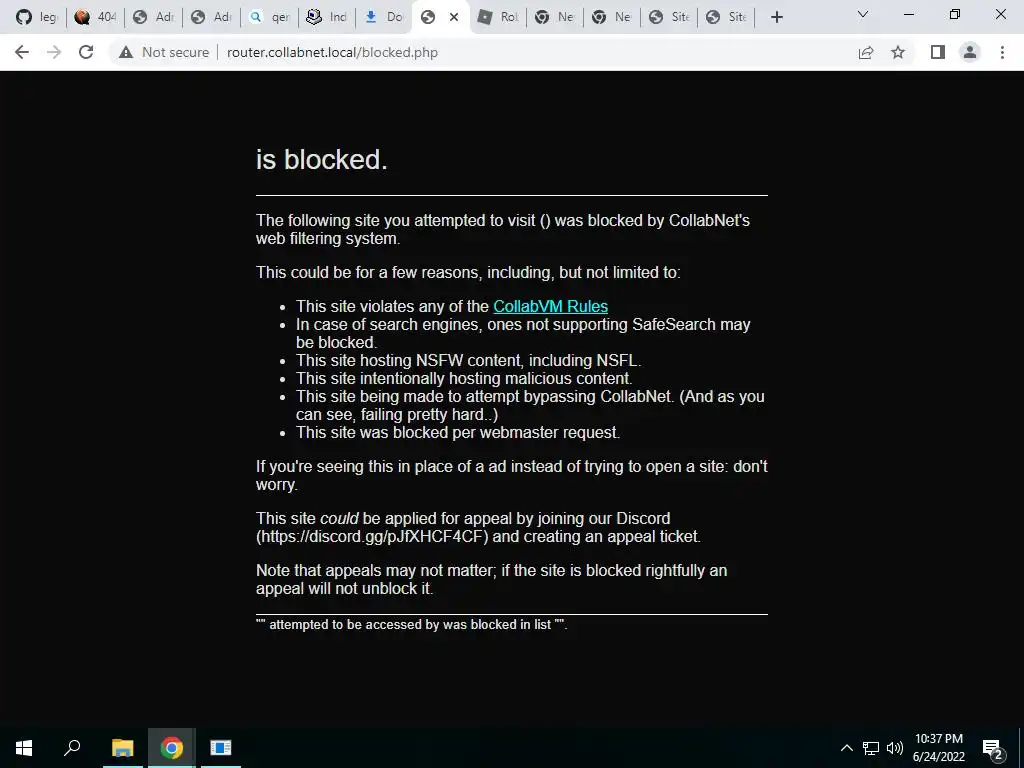Open a new browser tab
Image resolution: width=1024 pixels, height=768 pixels.
coord(776,17)
